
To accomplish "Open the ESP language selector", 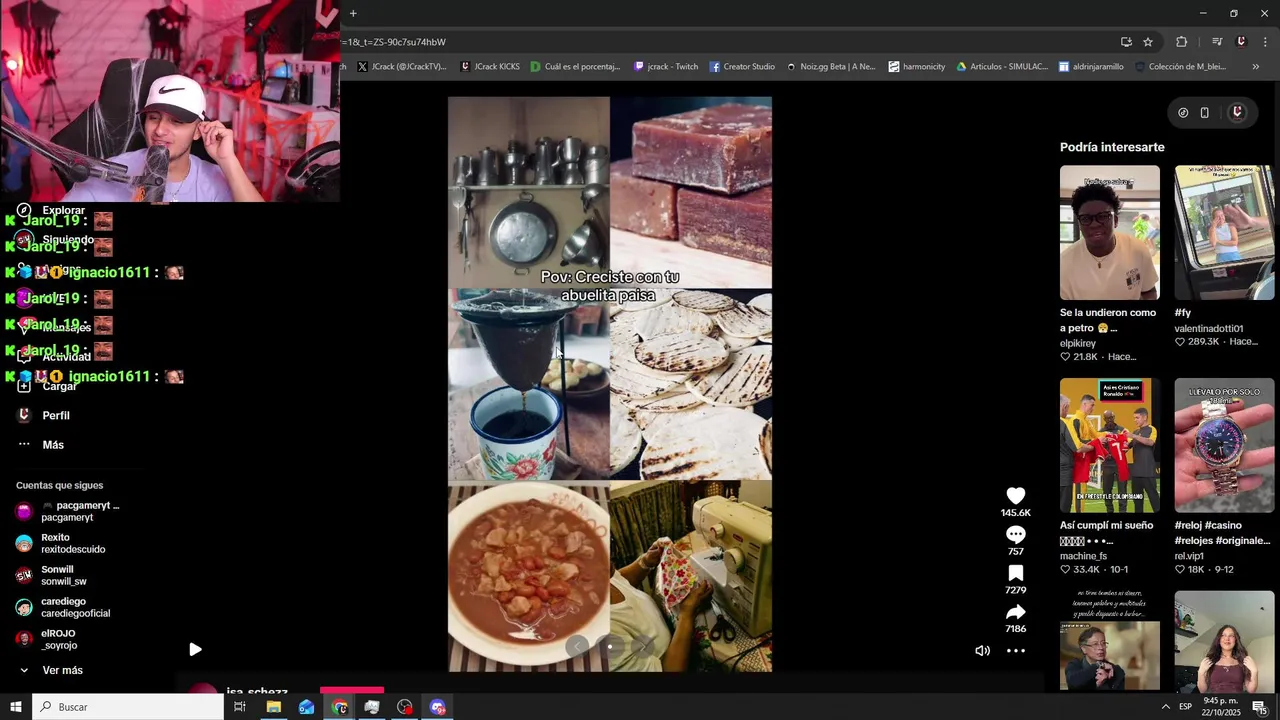I will coord(1185,707).
